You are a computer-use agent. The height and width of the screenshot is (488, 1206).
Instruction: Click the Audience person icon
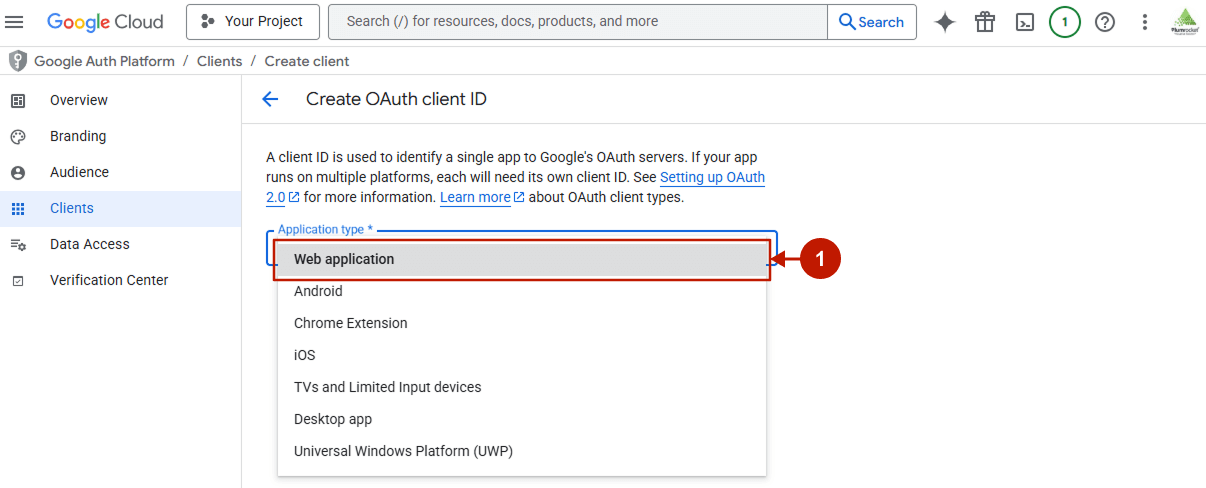click(x=17, y=172)
